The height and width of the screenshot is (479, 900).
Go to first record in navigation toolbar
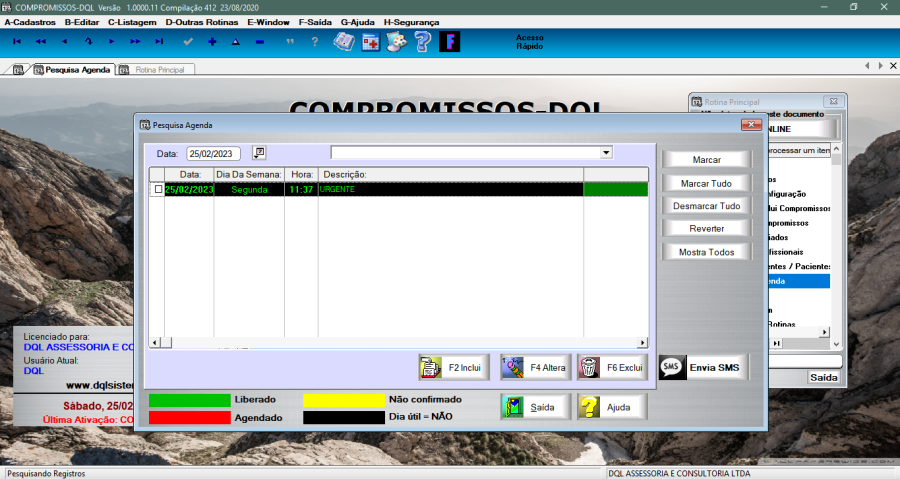(16, 42)
